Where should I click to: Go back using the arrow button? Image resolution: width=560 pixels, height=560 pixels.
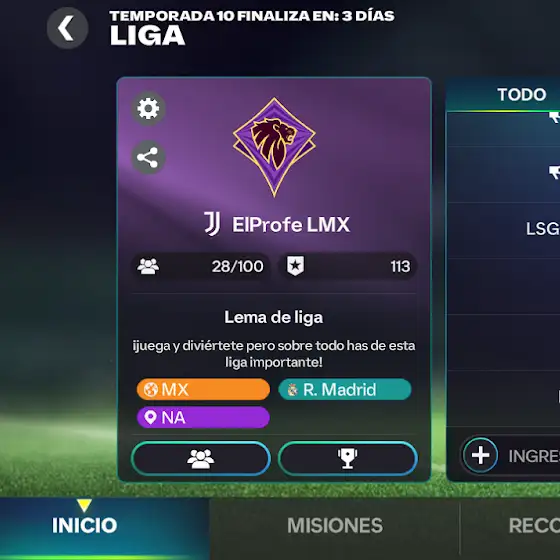pos(68,28)
